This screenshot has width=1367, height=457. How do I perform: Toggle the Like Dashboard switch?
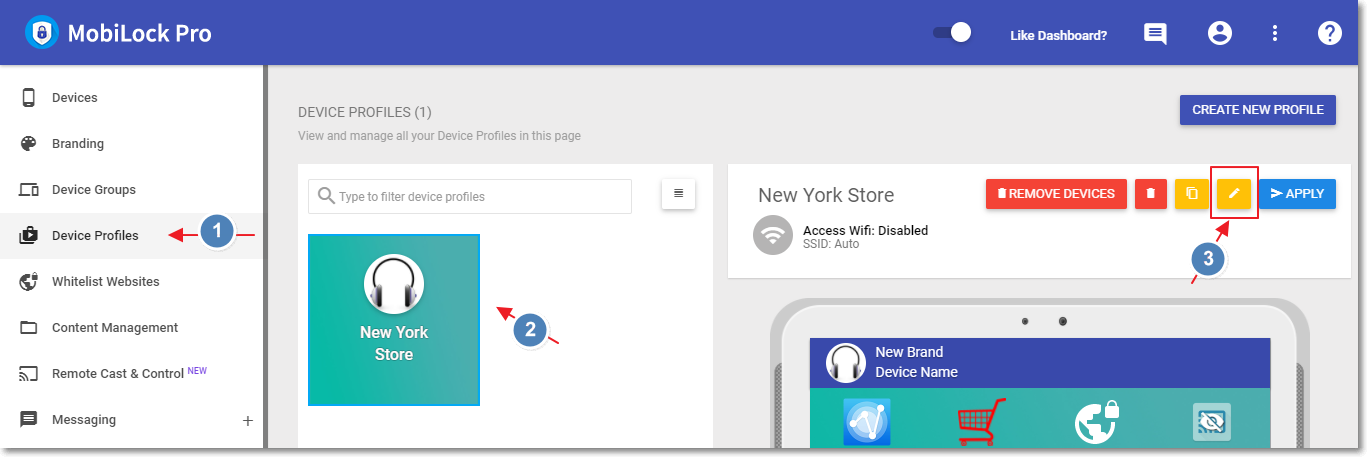click(952, 33)
